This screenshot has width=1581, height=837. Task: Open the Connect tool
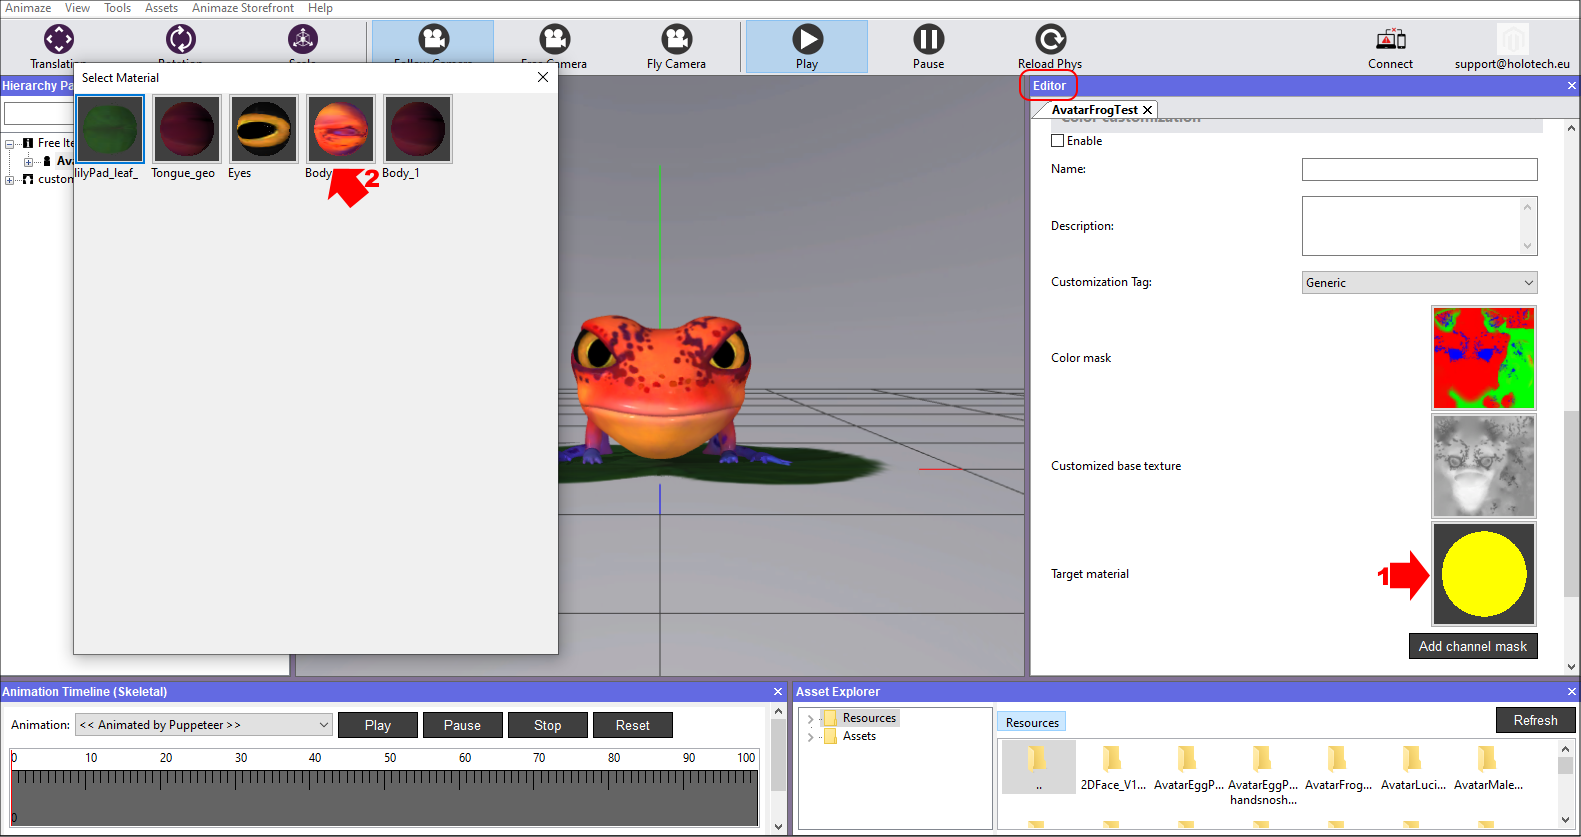pos(1390,40)
